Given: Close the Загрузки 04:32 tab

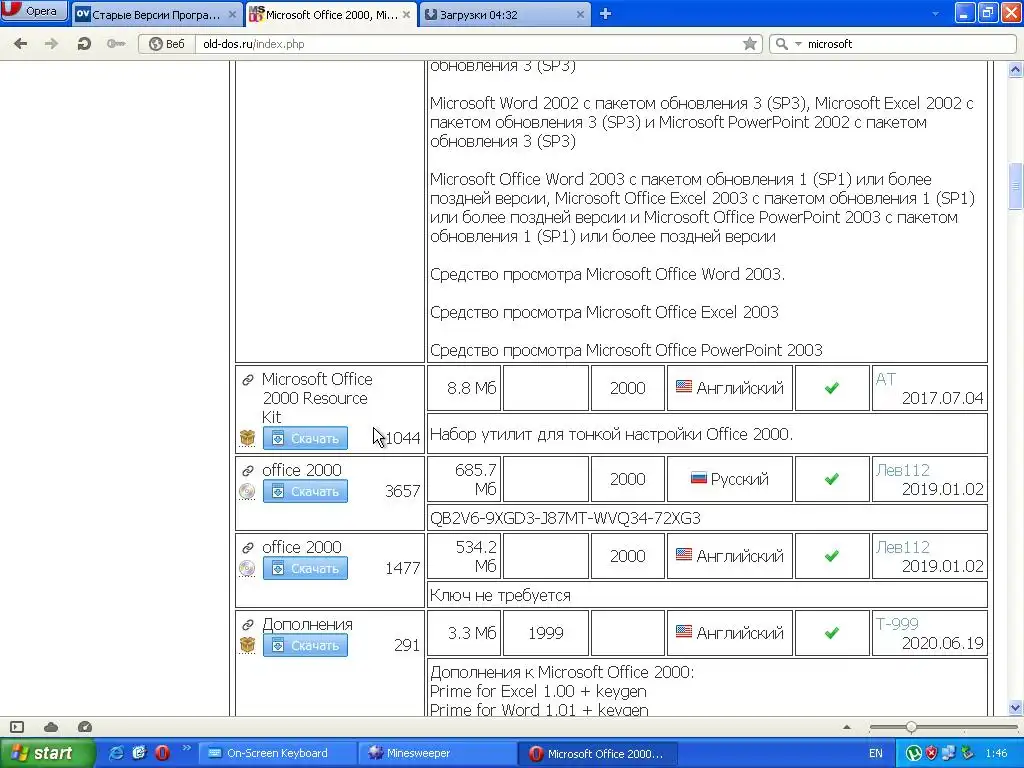Looking at the screenshot, I should [x=580, y=14].
